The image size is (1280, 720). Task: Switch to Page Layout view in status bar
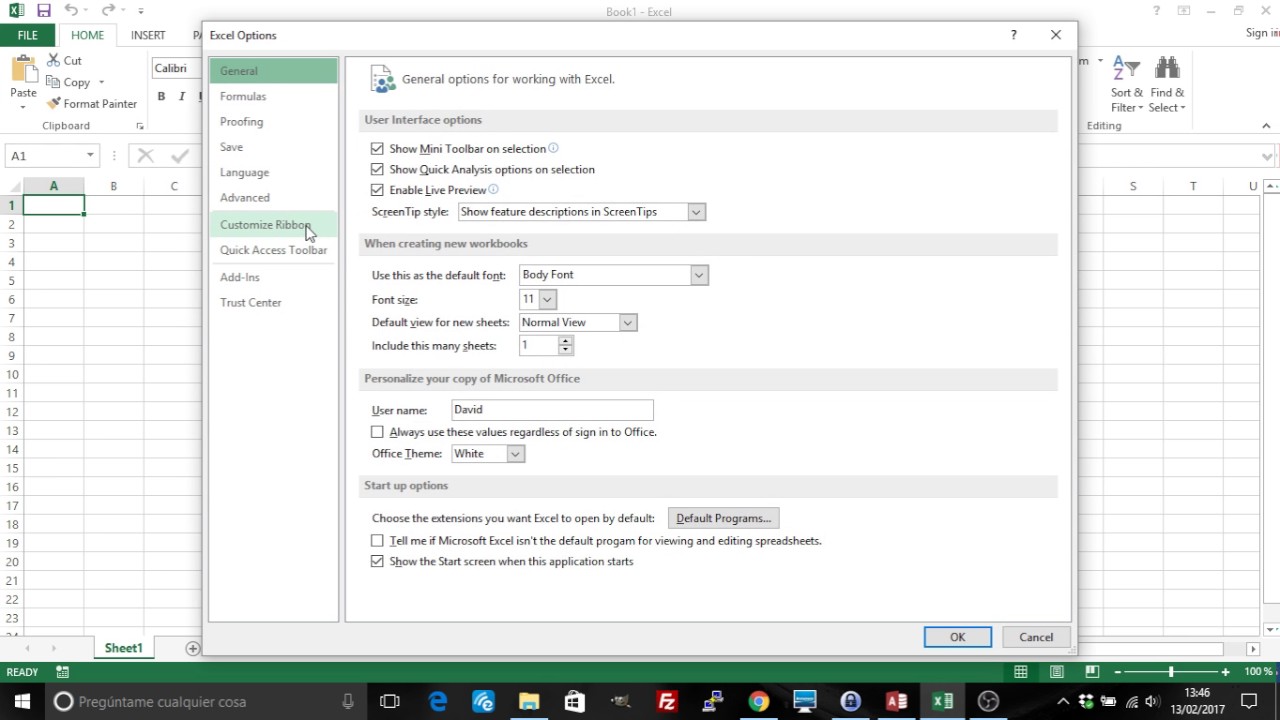pyautogui.click(x=1057, y=672)
